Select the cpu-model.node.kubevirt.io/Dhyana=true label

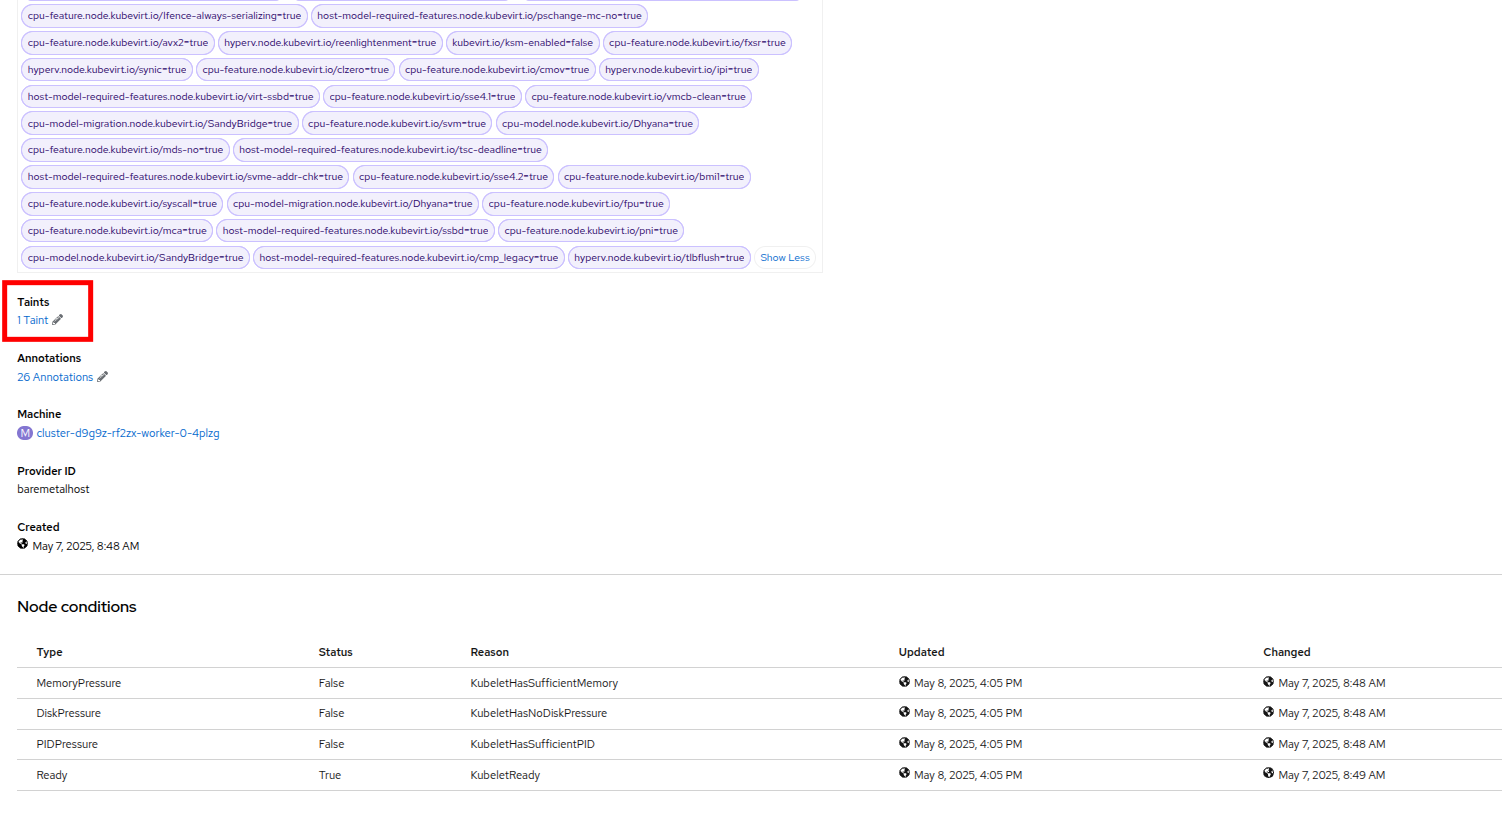tap(597, 124)
